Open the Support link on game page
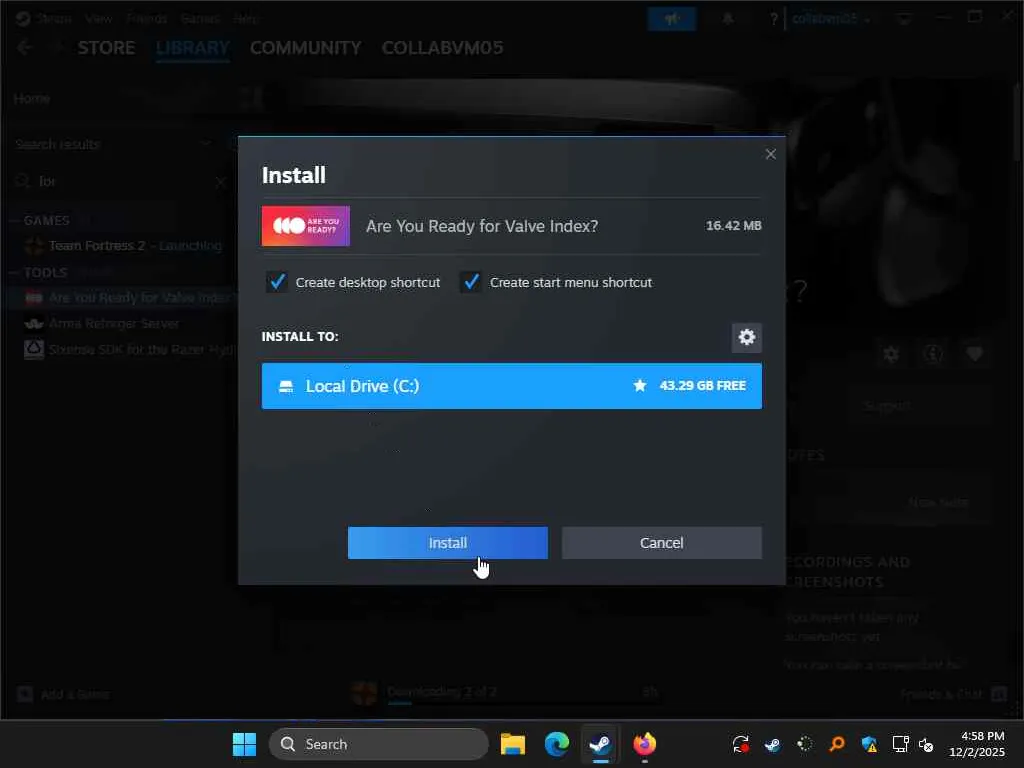The height and width of the screenshot is (768, 1024). [886, 406]
